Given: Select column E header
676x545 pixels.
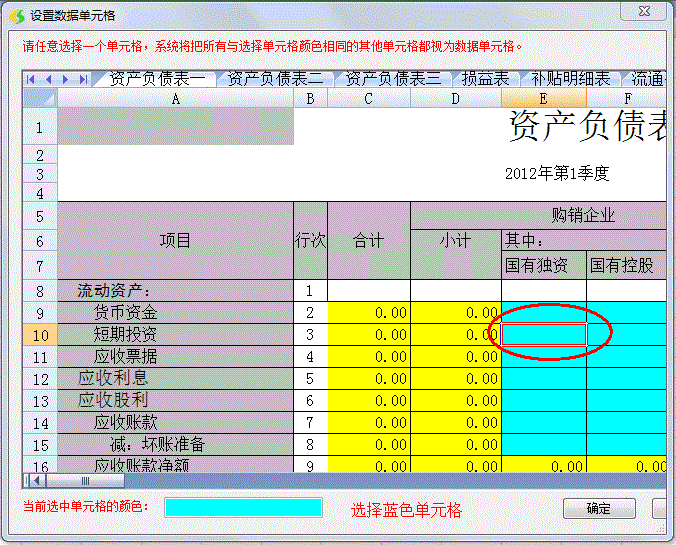Looking at the screenshot, I should [x=544, y=99].
